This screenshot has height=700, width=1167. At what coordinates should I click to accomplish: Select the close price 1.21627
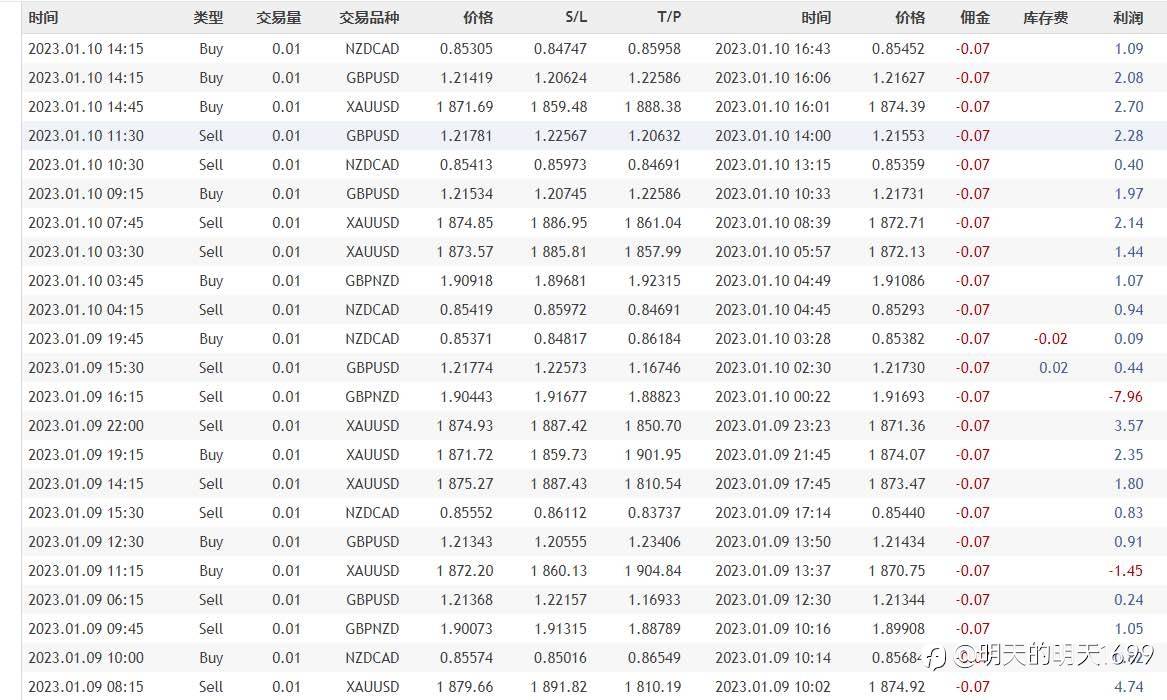click(898, 78)
